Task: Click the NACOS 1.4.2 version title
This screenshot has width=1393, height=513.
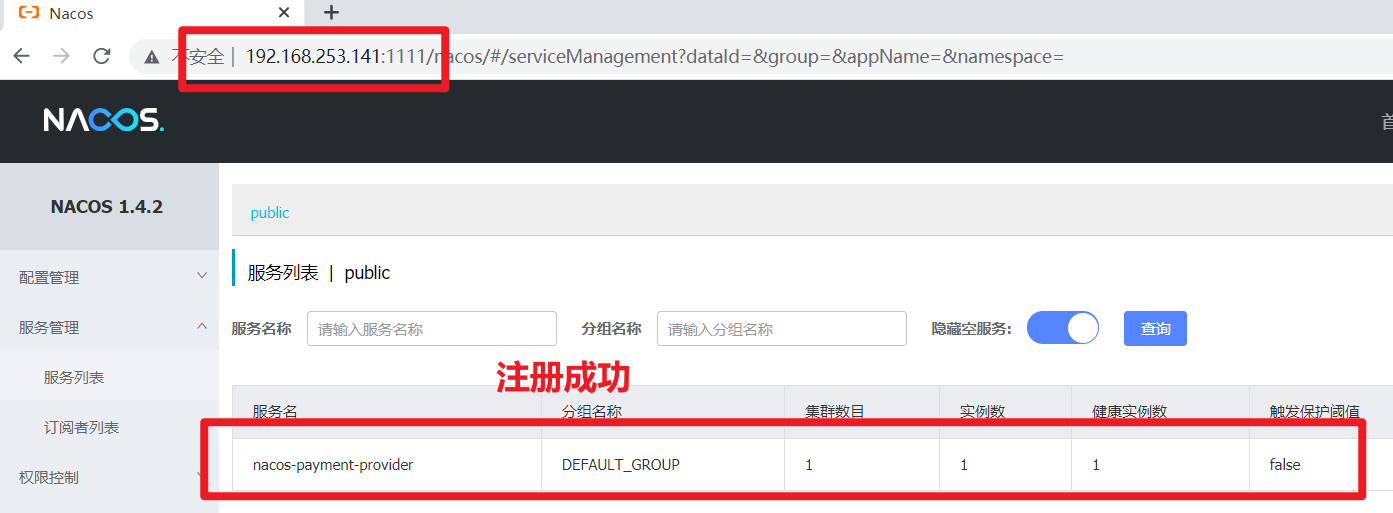Action: coord(107,207)
